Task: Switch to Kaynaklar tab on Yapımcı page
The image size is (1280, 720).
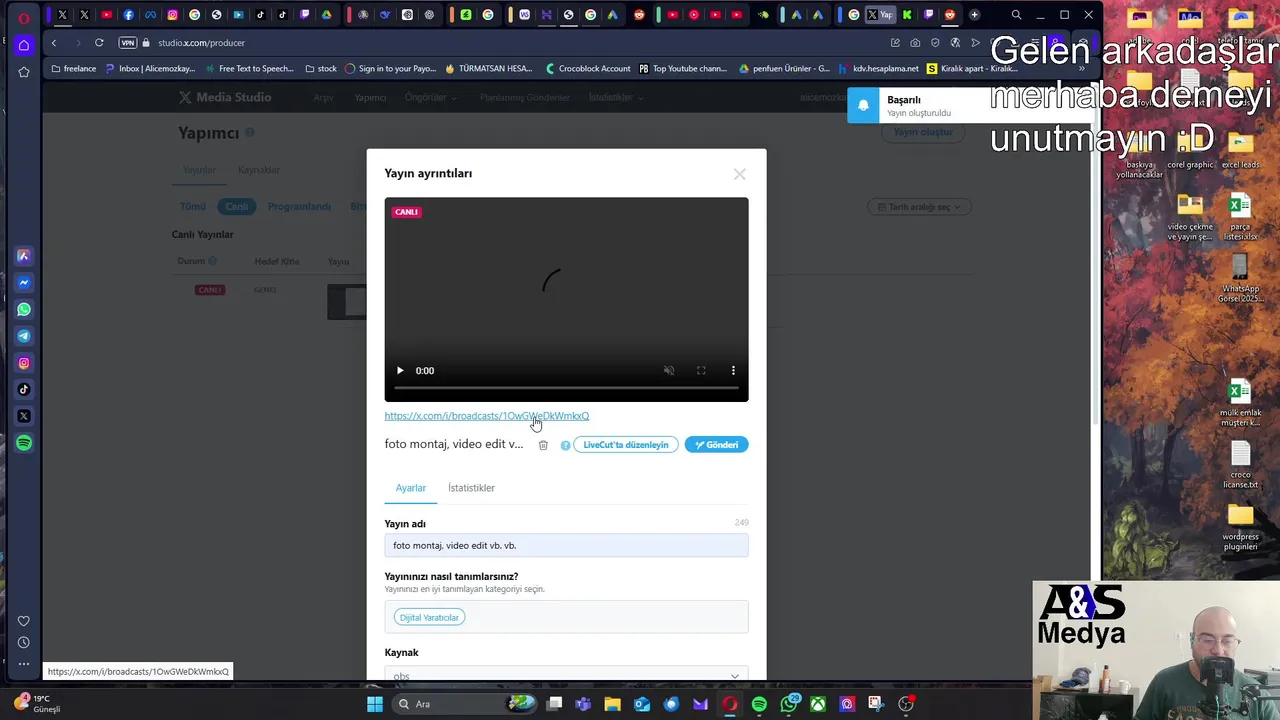Action: pos(259,170)
